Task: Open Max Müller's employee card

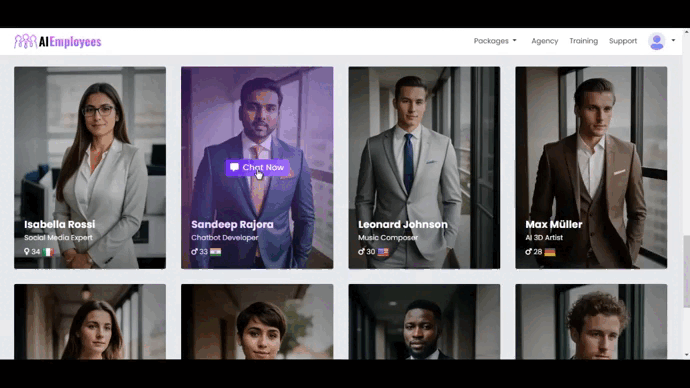Action: pos(591,168)
